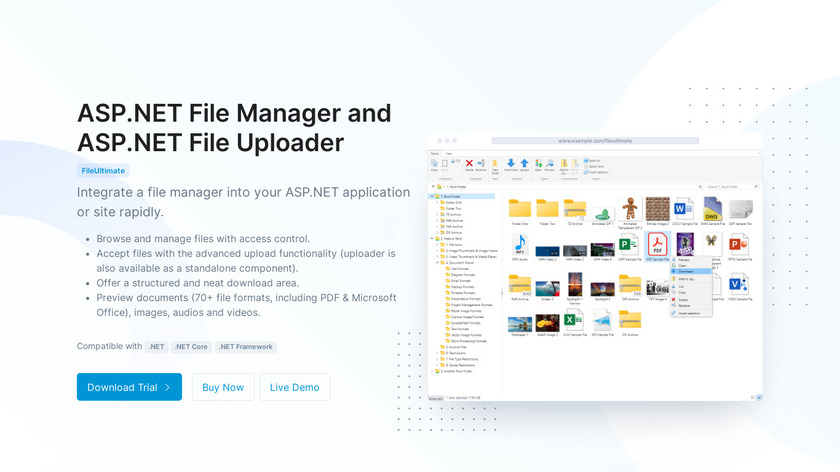Collapse the 4. Document Viewer tree node
This screenshot has height=472, width=840.
437,263
